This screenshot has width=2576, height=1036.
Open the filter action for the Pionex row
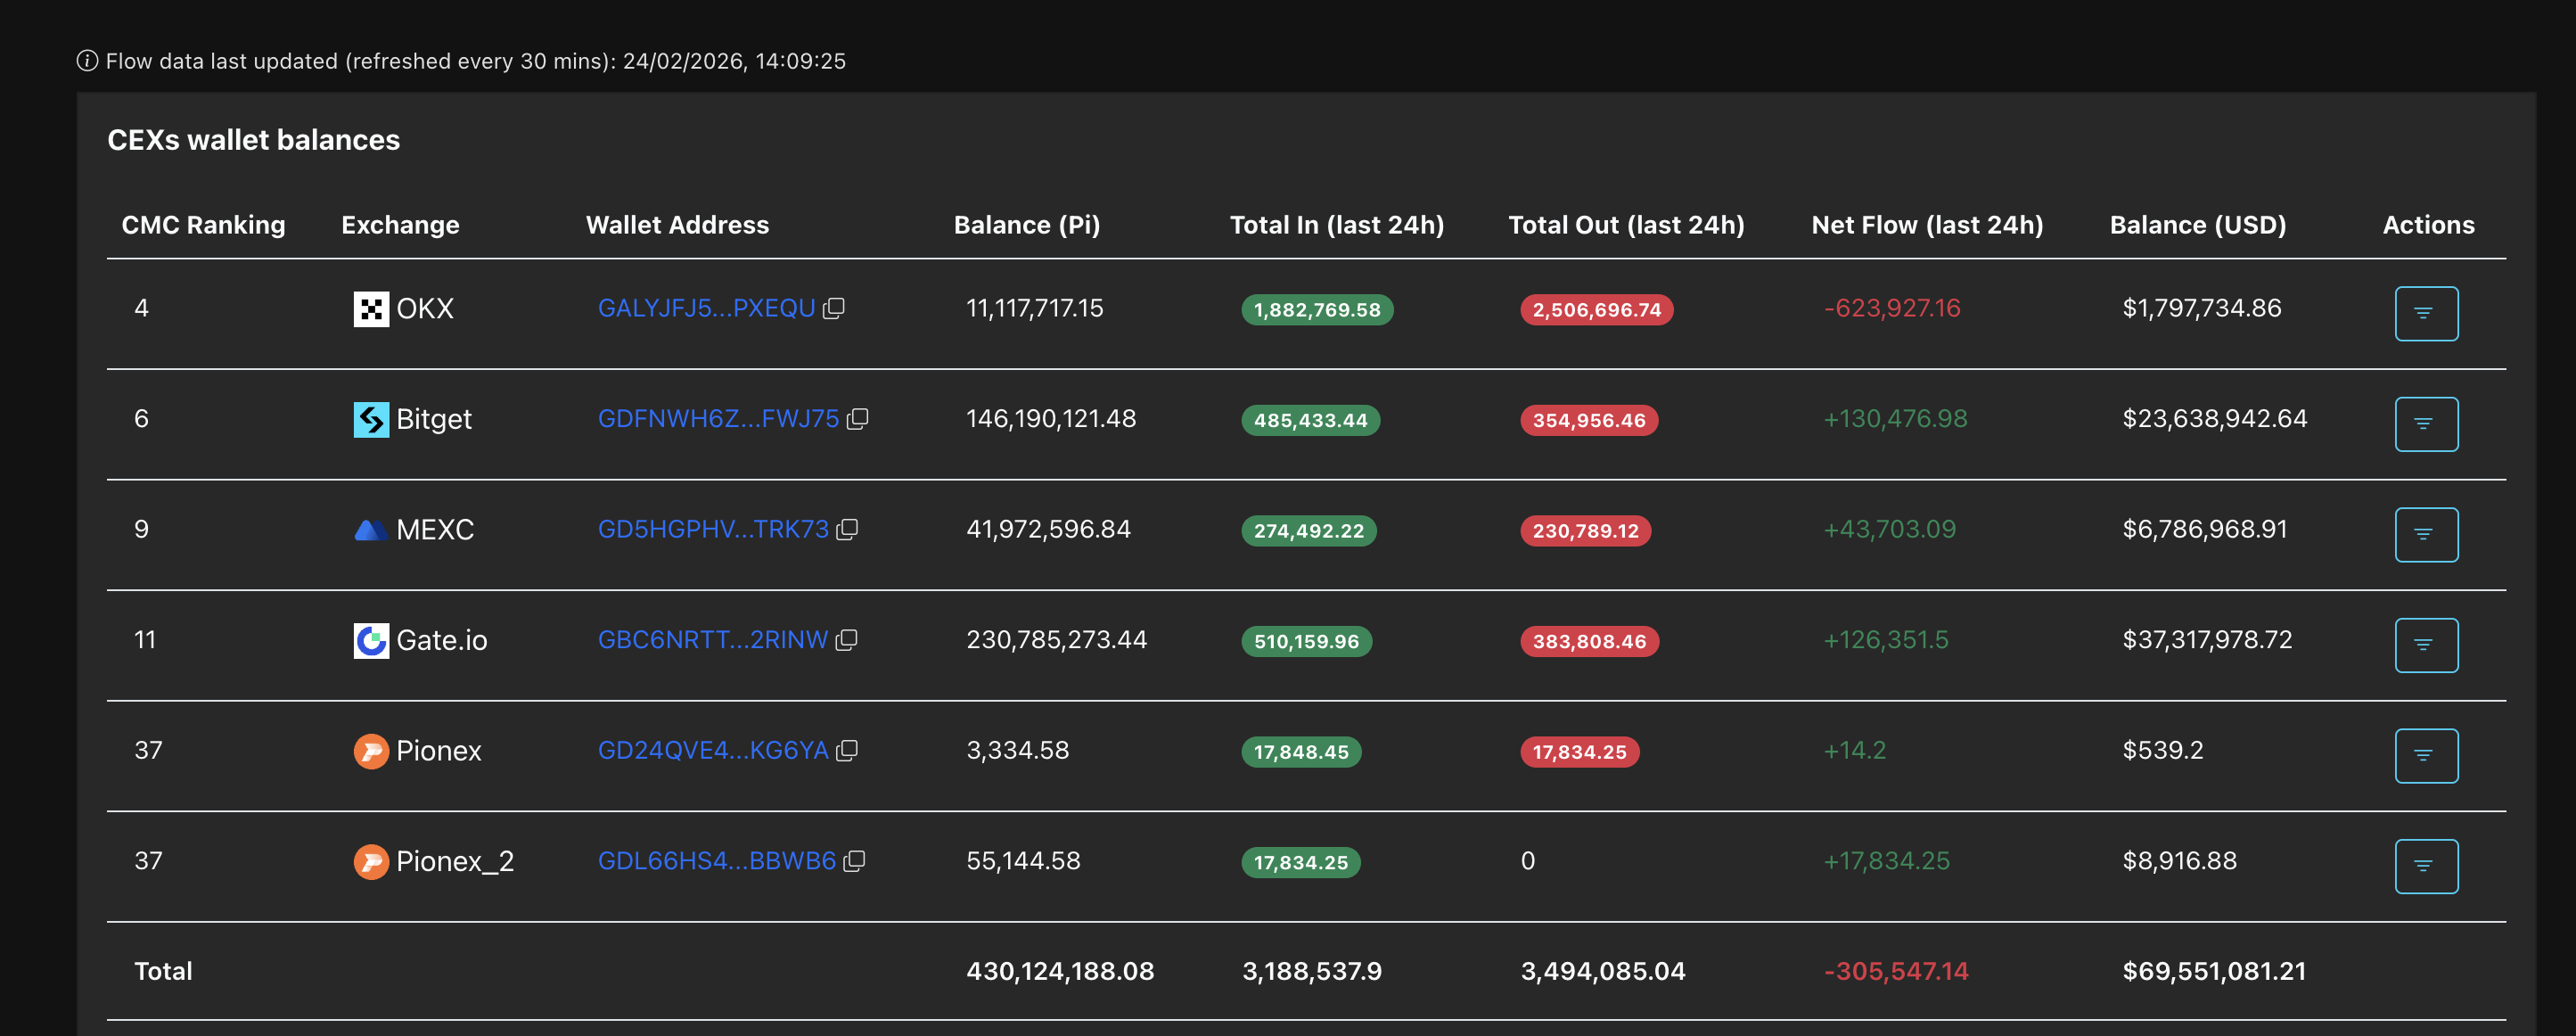2425,756
